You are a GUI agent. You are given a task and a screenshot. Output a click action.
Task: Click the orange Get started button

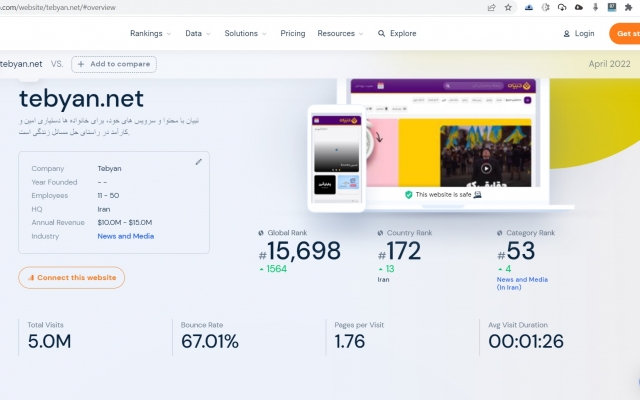(624, 33)
